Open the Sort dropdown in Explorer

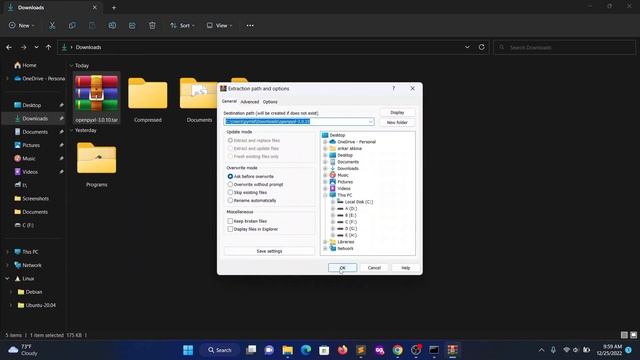(182, 25)
